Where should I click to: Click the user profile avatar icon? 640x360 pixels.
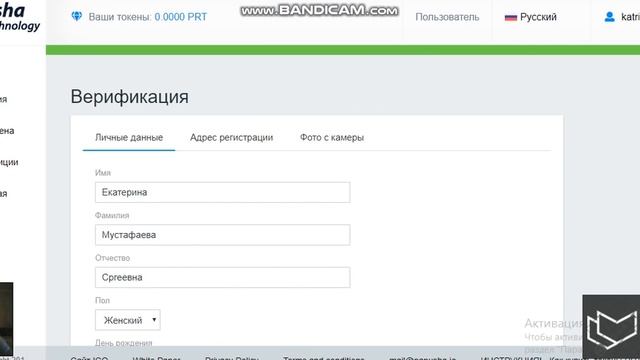609,17
